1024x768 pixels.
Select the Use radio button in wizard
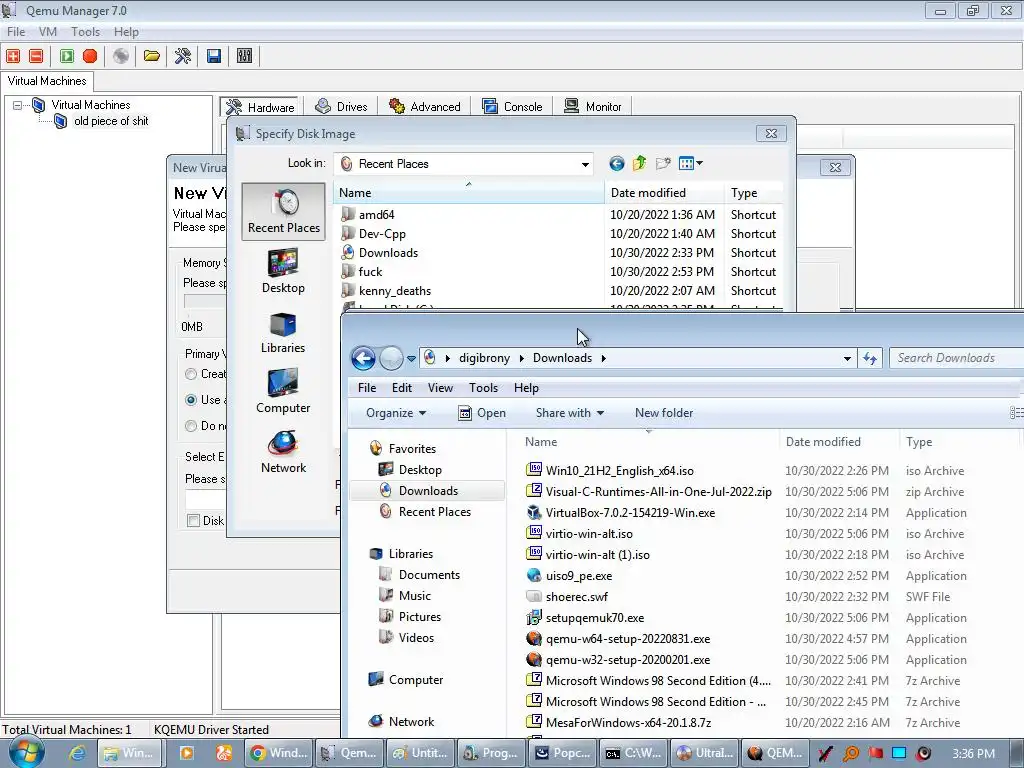point(191,400)
